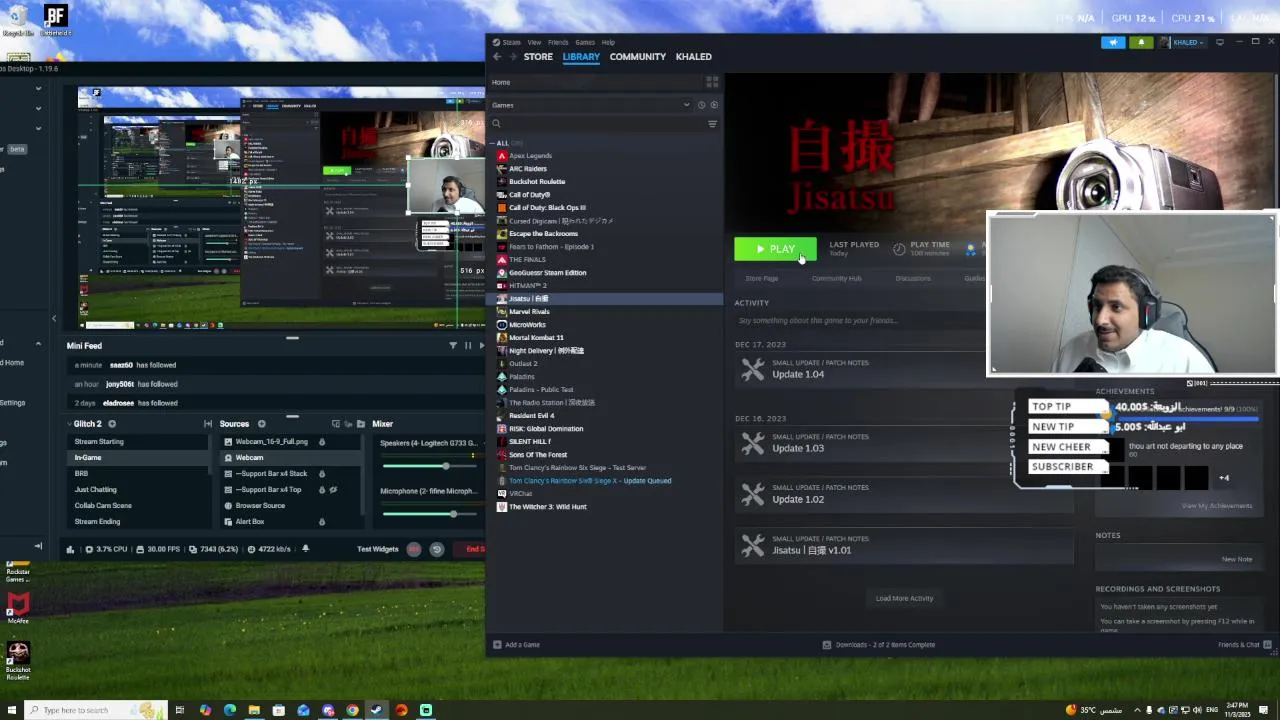Collapse the ALL games category
Viewport: 1280px width, 720px height.
[x=494, y=143]
